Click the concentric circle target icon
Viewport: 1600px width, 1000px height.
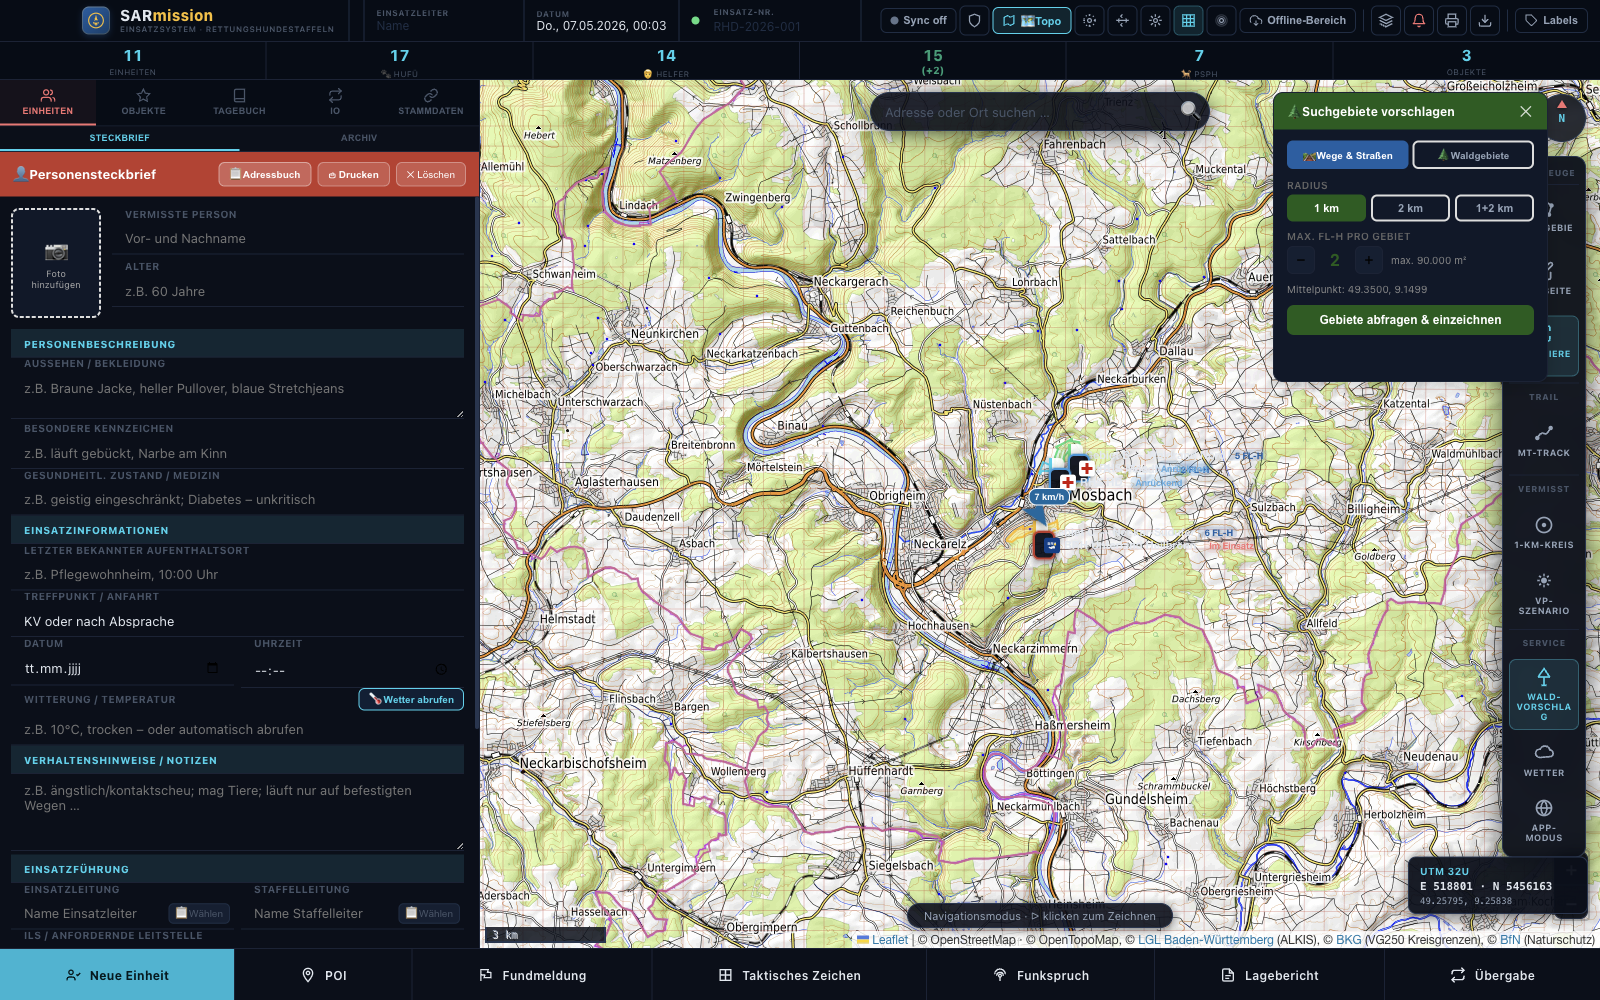[1221, 20]
